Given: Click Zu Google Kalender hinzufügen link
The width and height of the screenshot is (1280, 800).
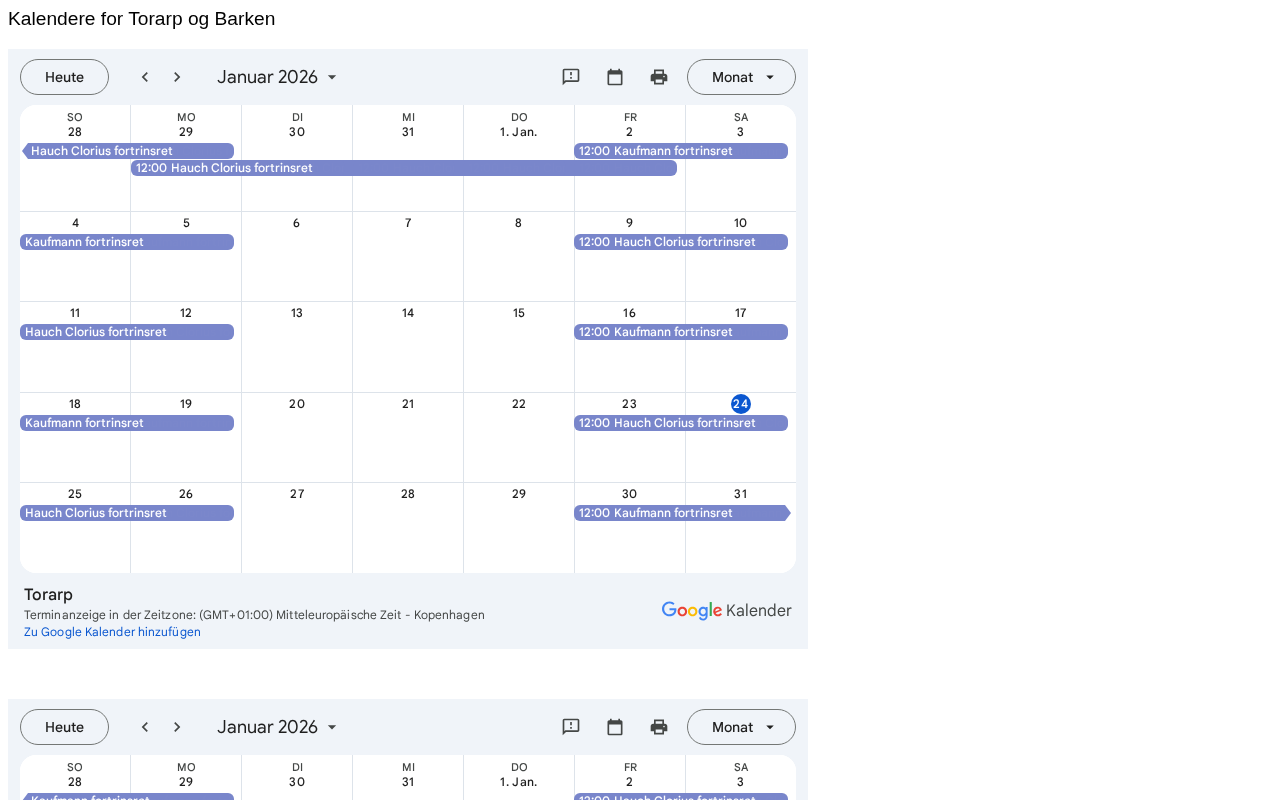Looking at the screenshot, I should 112,632.
